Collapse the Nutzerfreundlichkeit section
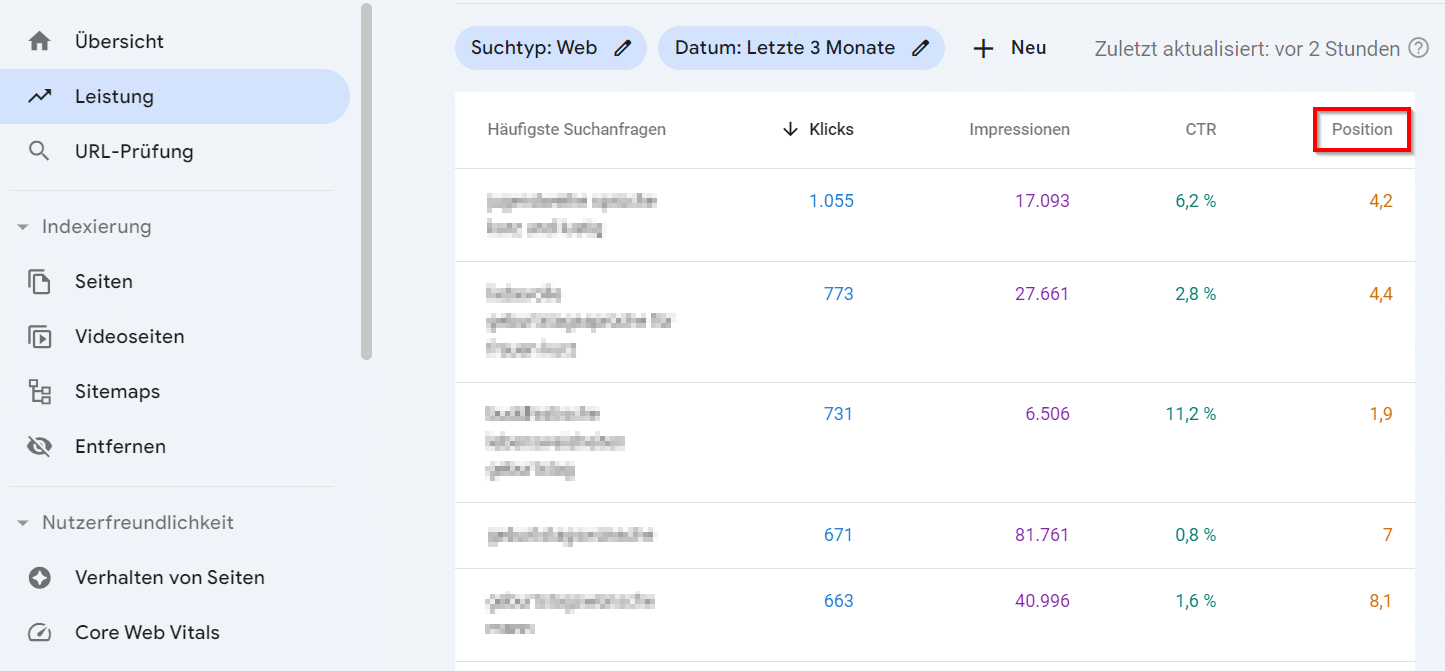 [22, 522]
